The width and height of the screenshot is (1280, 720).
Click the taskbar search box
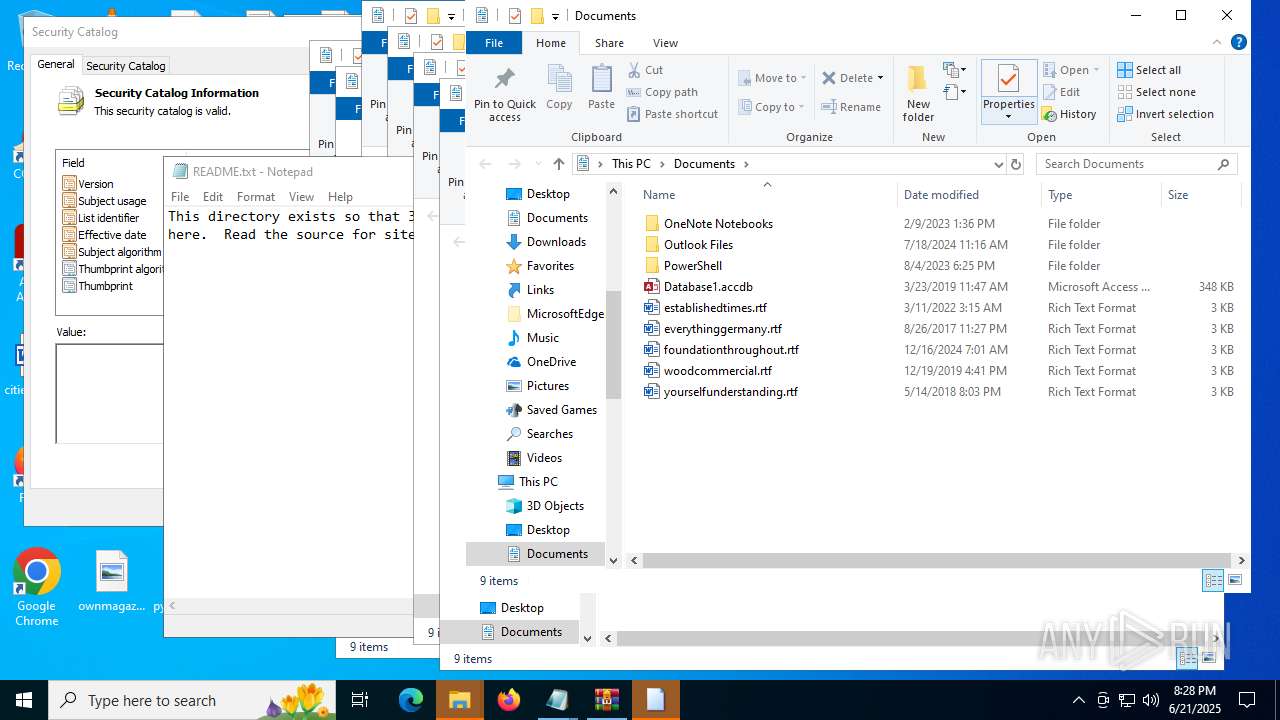(x=193, y=700)
